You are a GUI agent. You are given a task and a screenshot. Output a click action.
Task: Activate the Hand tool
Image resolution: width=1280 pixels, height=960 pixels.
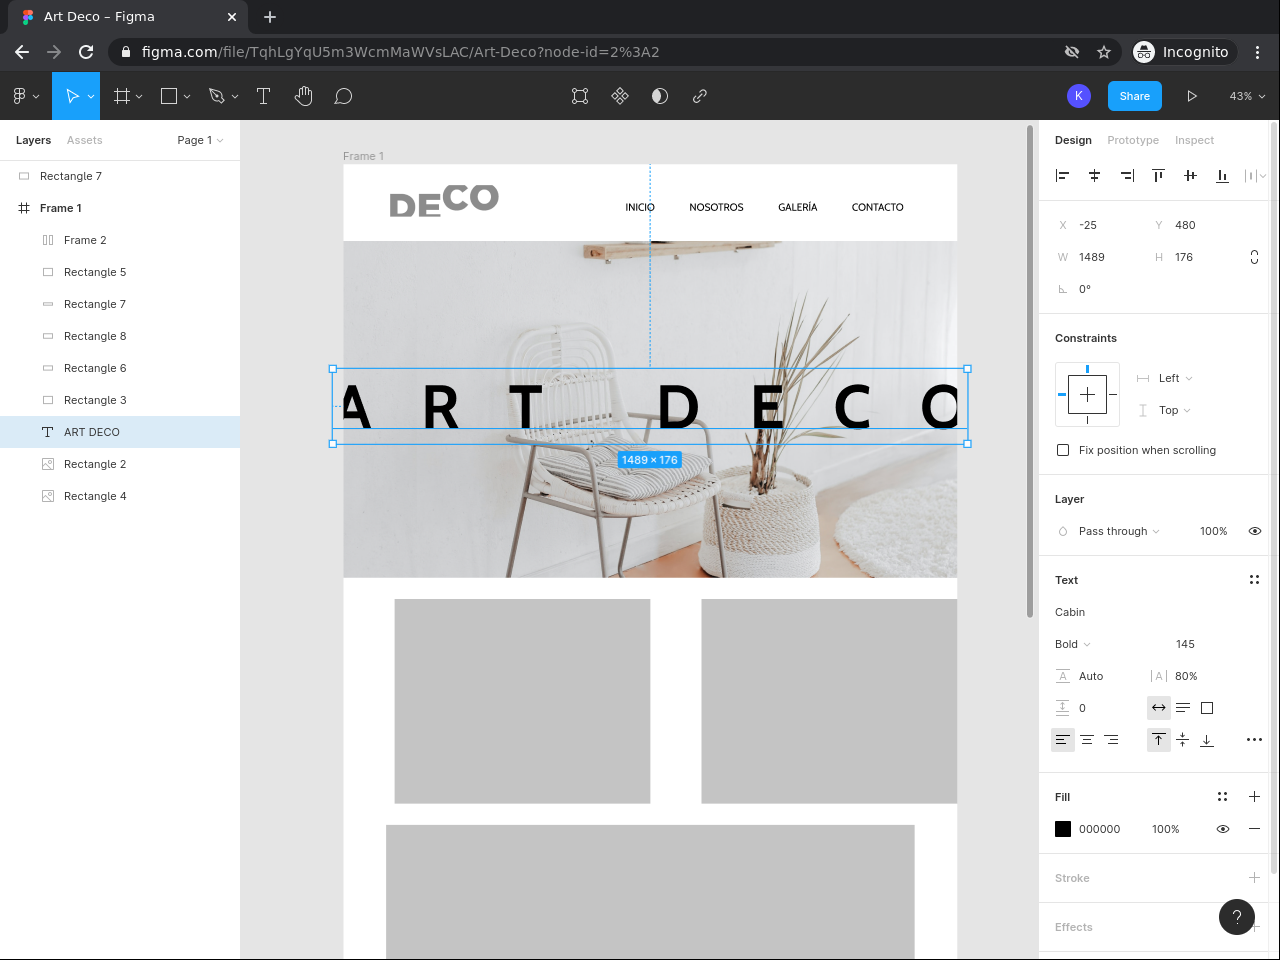(304, 96)
